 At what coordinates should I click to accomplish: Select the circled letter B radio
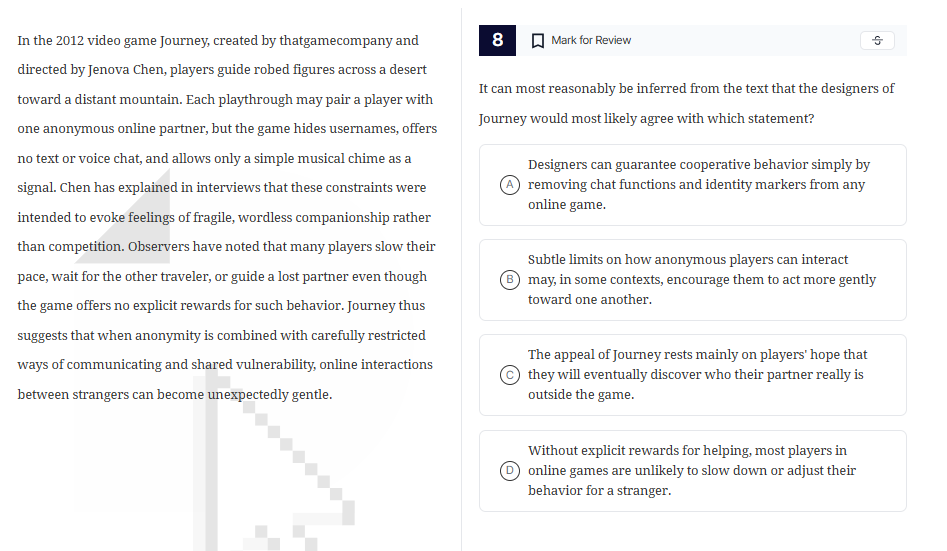point(510,280)
